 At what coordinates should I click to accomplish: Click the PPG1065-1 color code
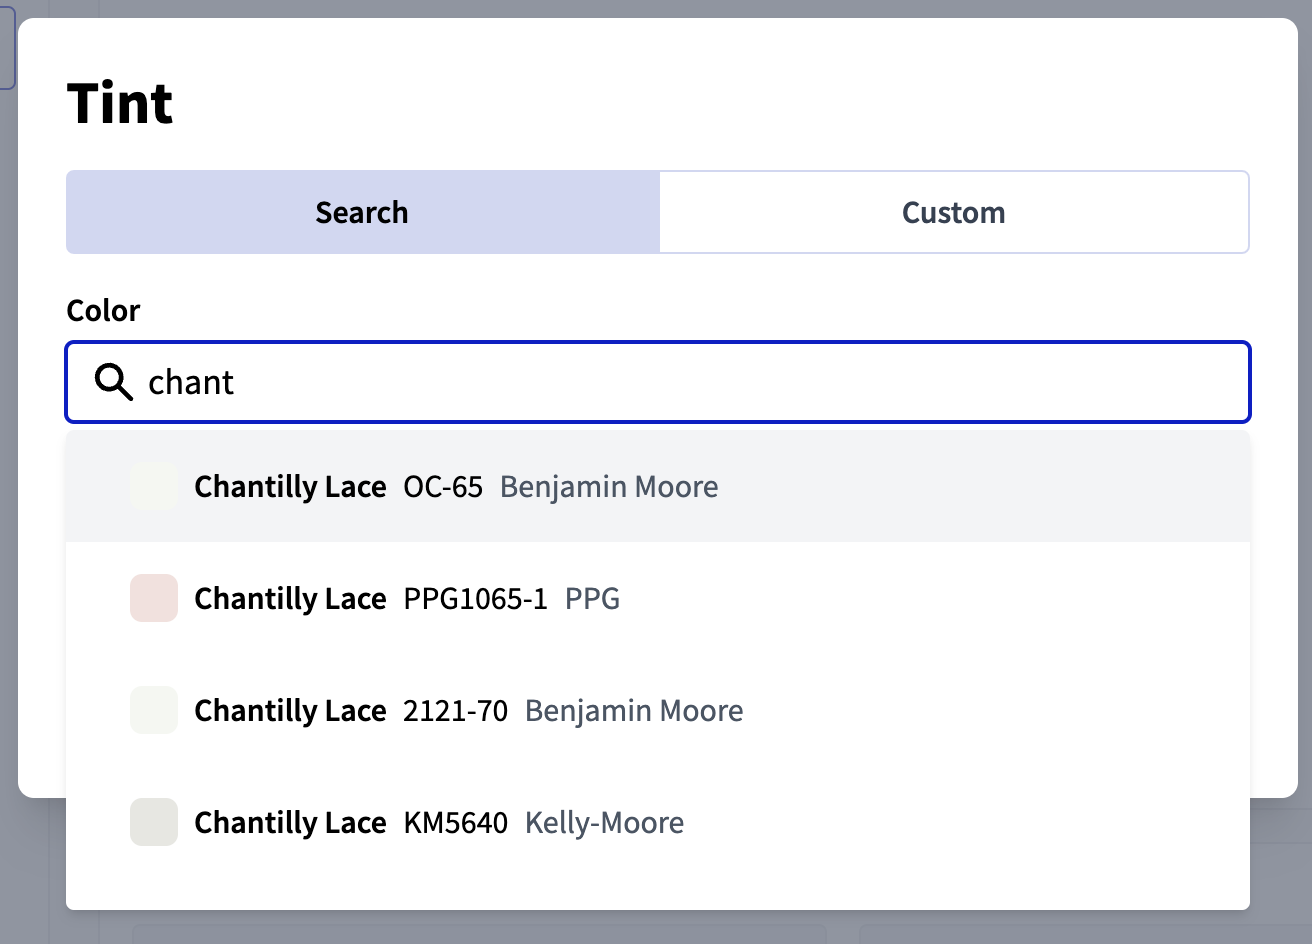click(476, 599)
